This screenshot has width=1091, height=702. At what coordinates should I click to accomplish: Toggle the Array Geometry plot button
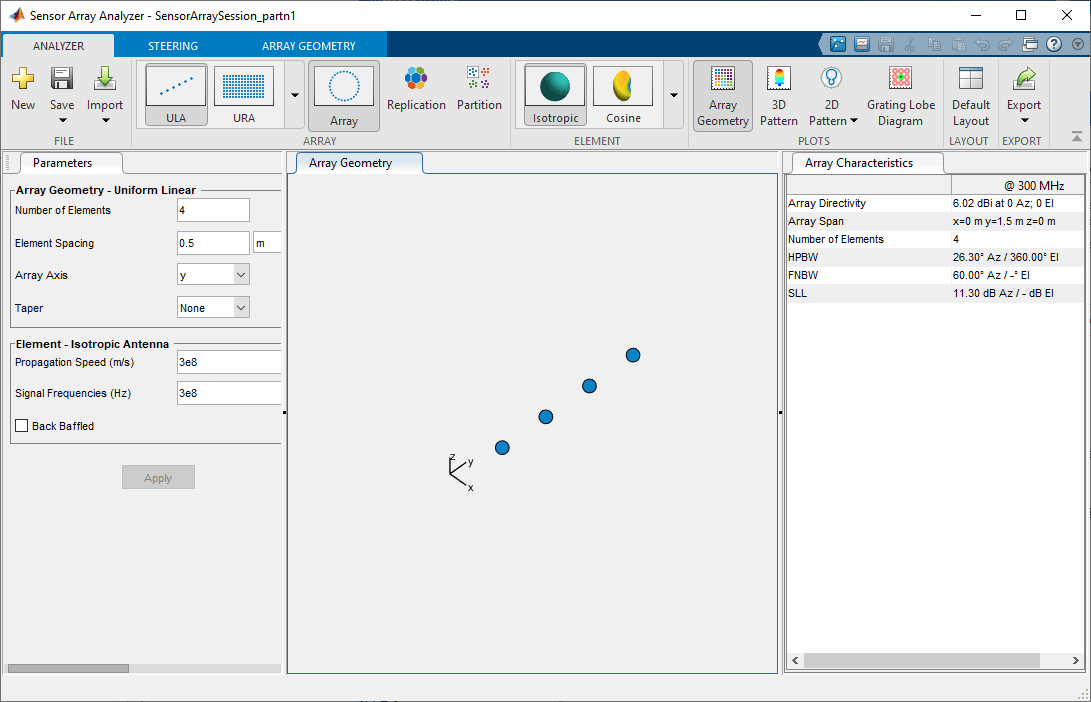(x=722, y=93)
